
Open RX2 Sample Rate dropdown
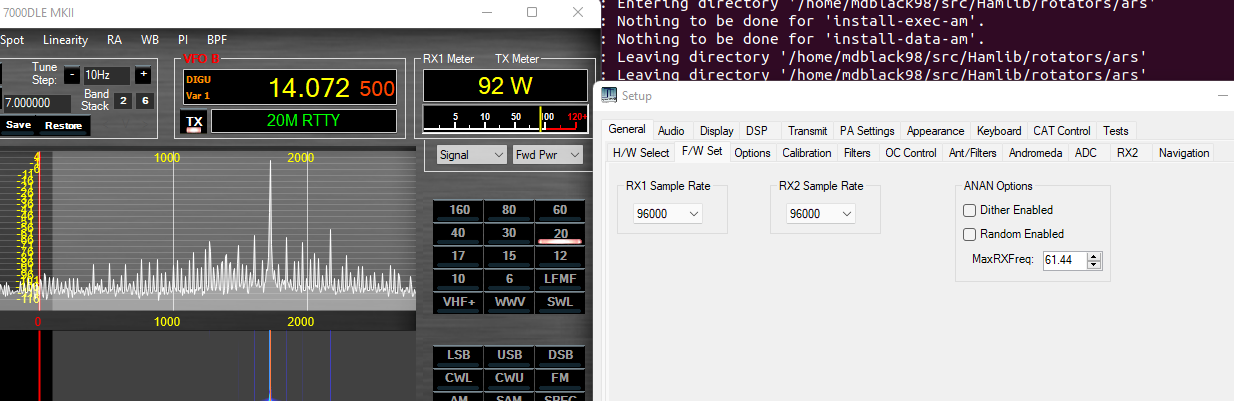coord(822,213)
